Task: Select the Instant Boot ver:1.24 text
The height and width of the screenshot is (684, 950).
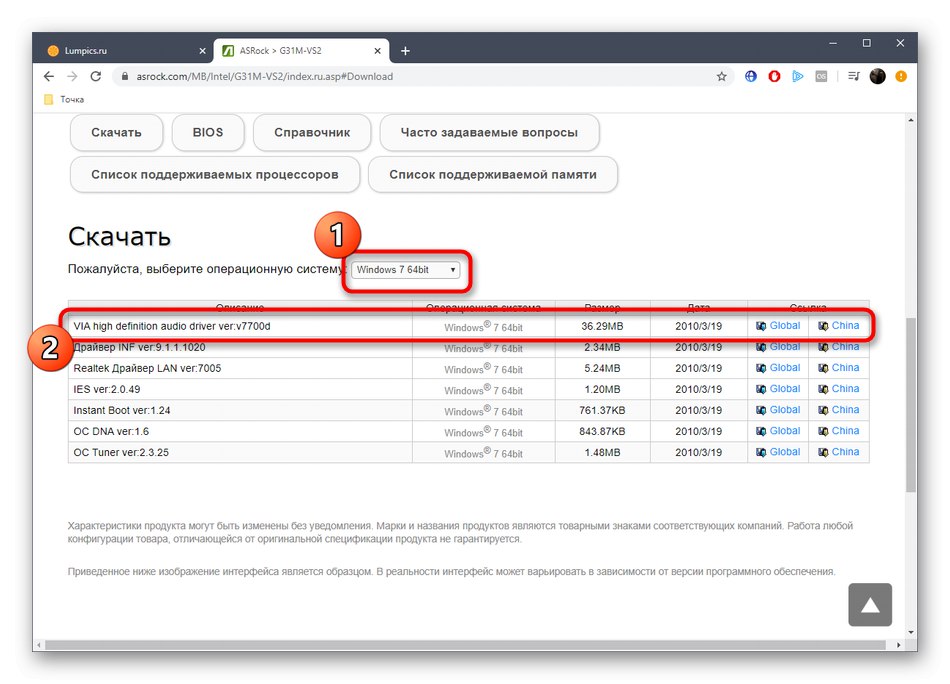Action: point(122,411)
